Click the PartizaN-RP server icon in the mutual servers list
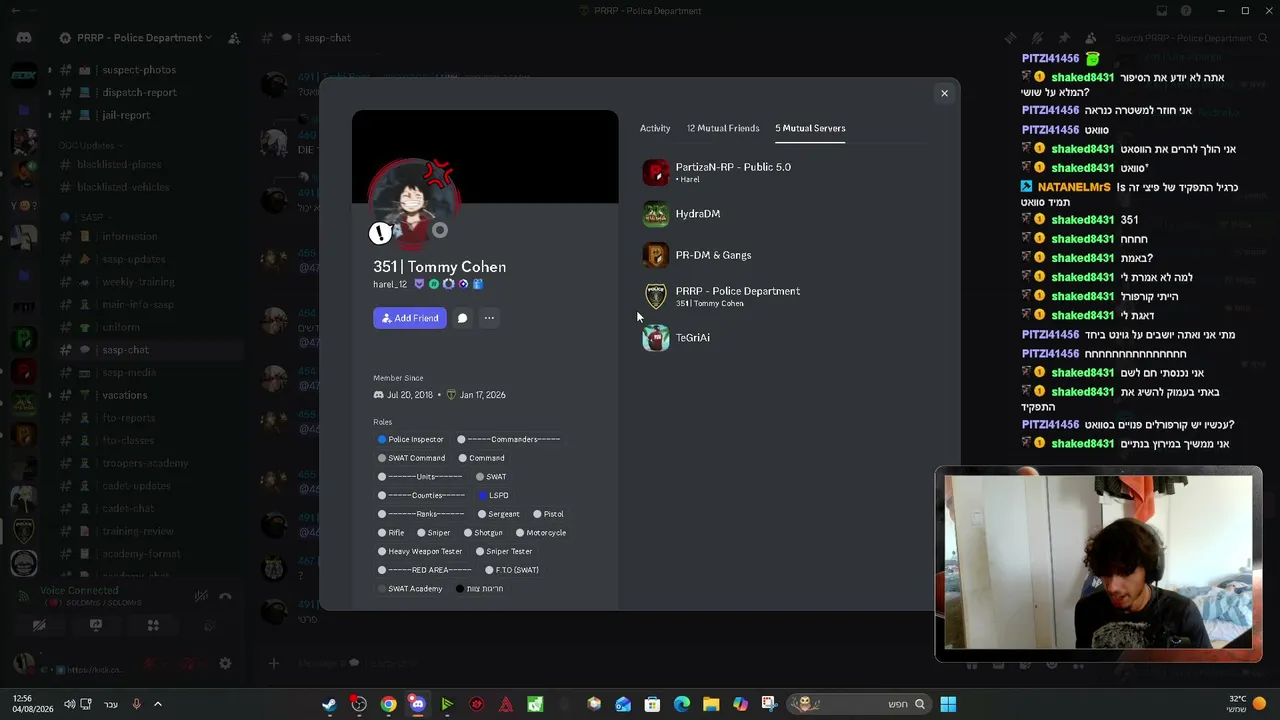The height and width of the screenshot is (720, 1280). pos(655,172)
